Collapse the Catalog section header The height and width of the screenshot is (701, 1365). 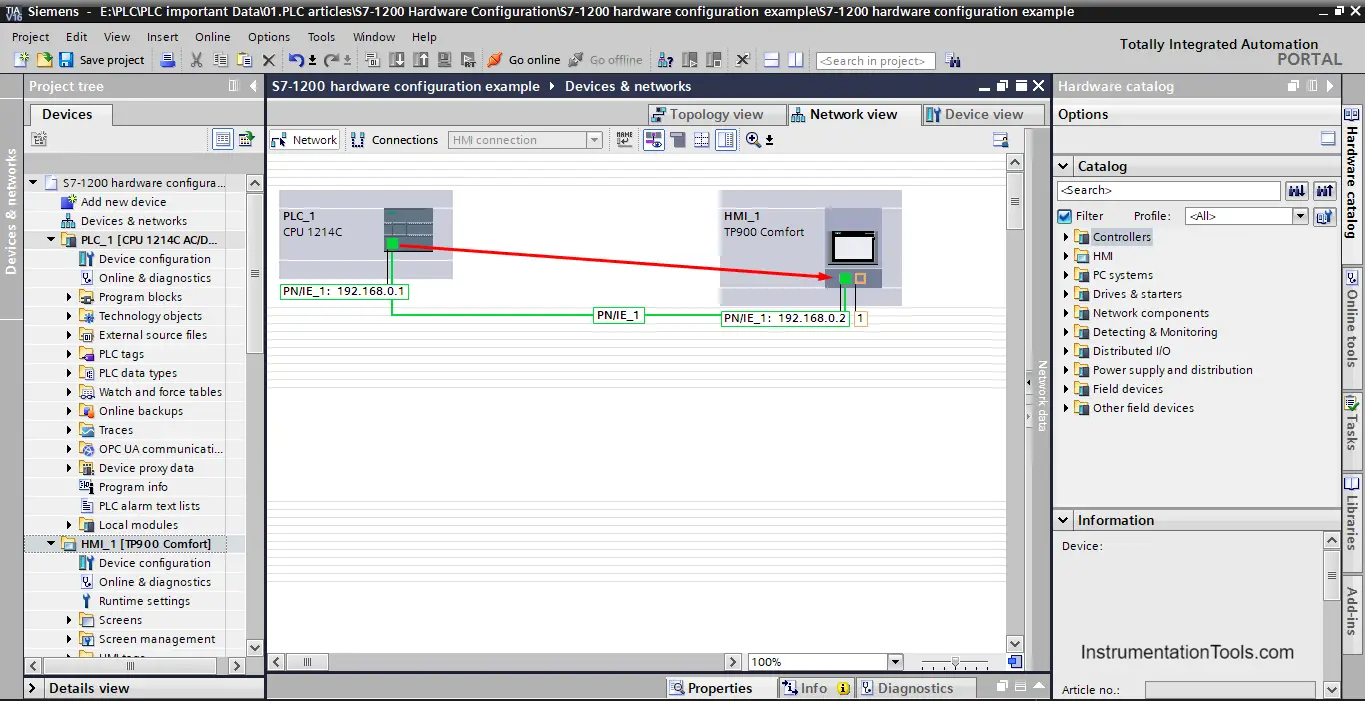point(1064,166)
